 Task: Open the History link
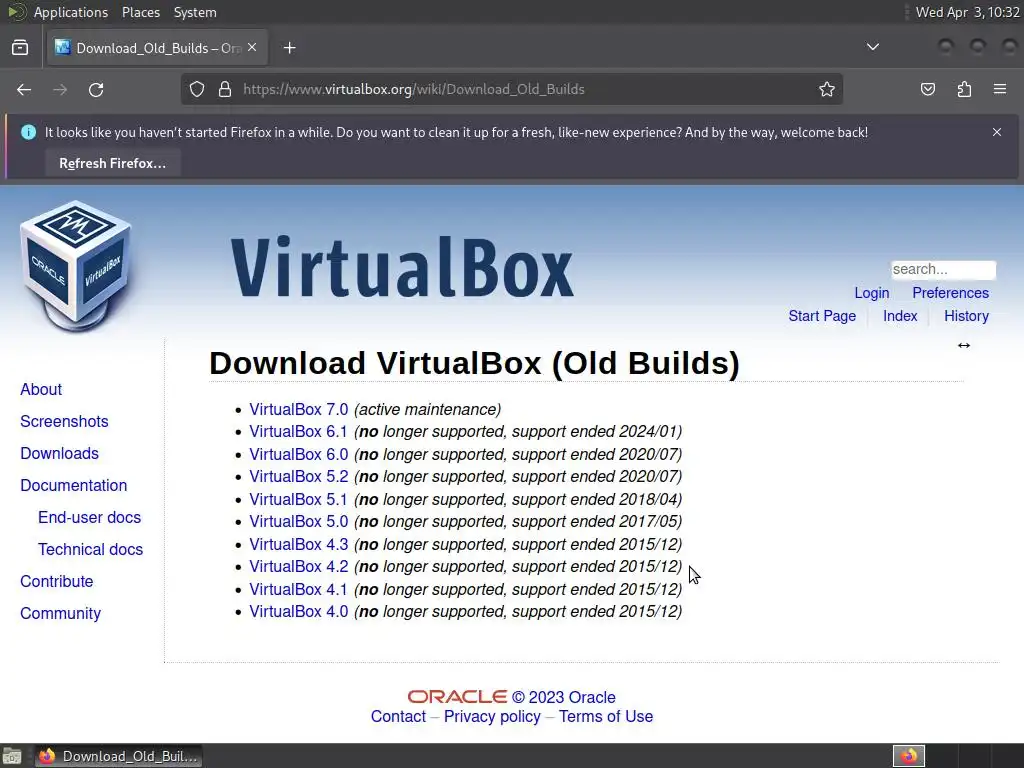[x=966, y=316]
